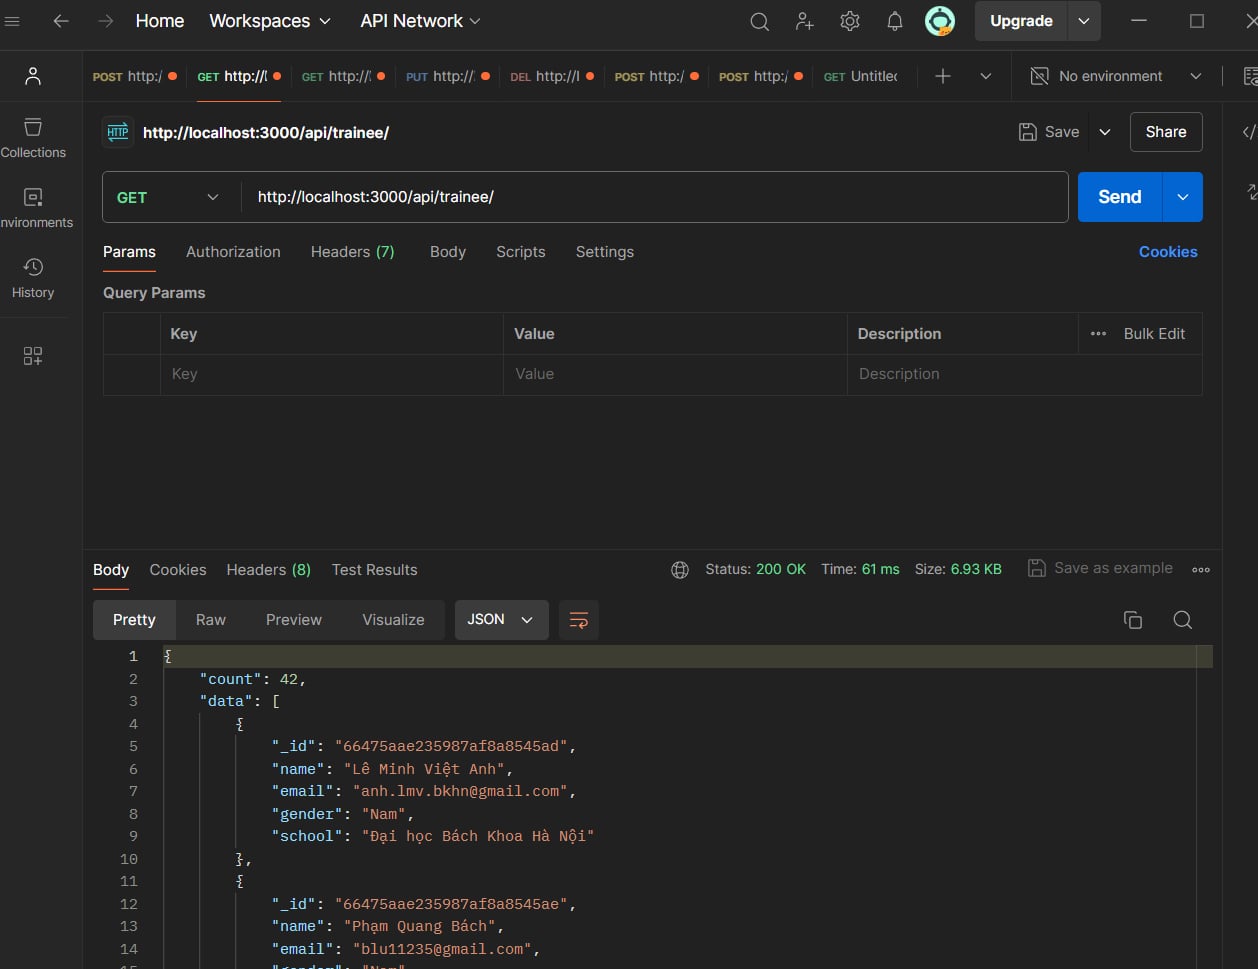Click Bulk Edit

[1155, 334]
